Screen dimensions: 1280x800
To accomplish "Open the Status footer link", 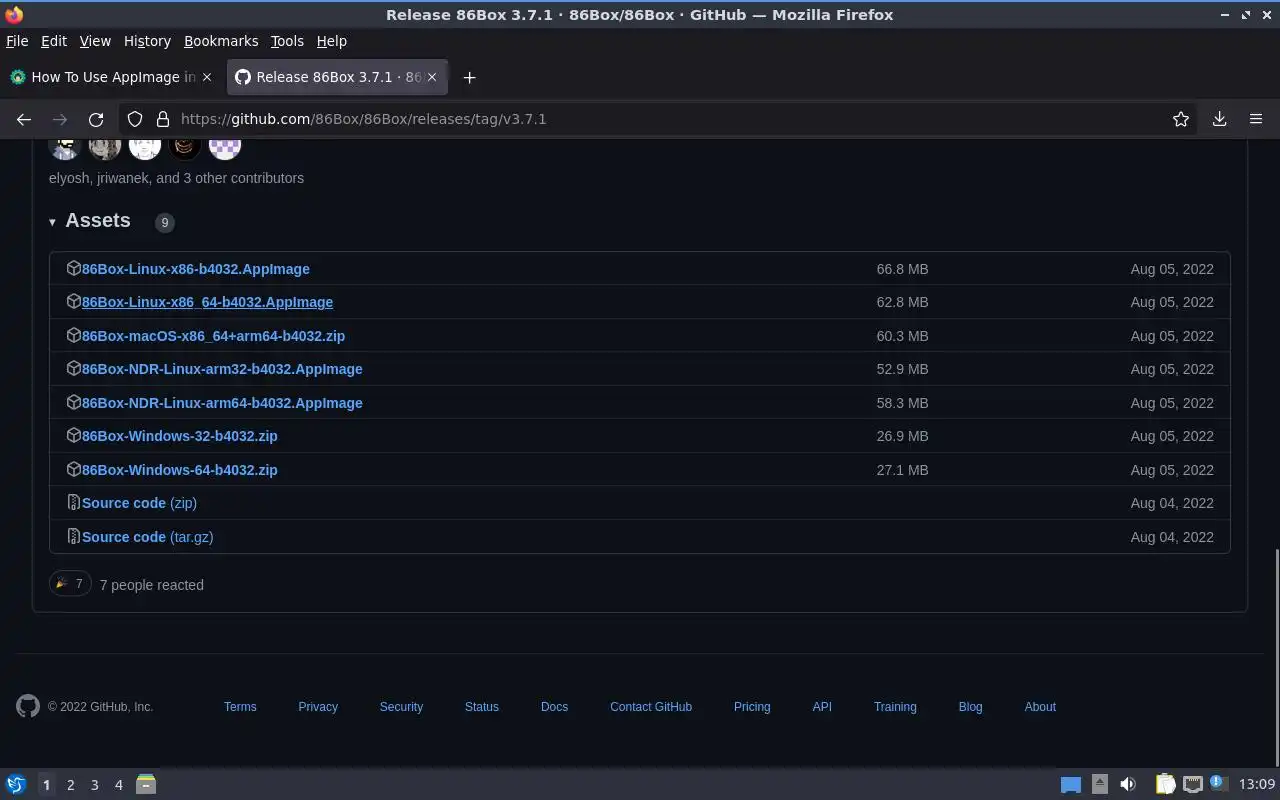I will (x=481, y=707).
